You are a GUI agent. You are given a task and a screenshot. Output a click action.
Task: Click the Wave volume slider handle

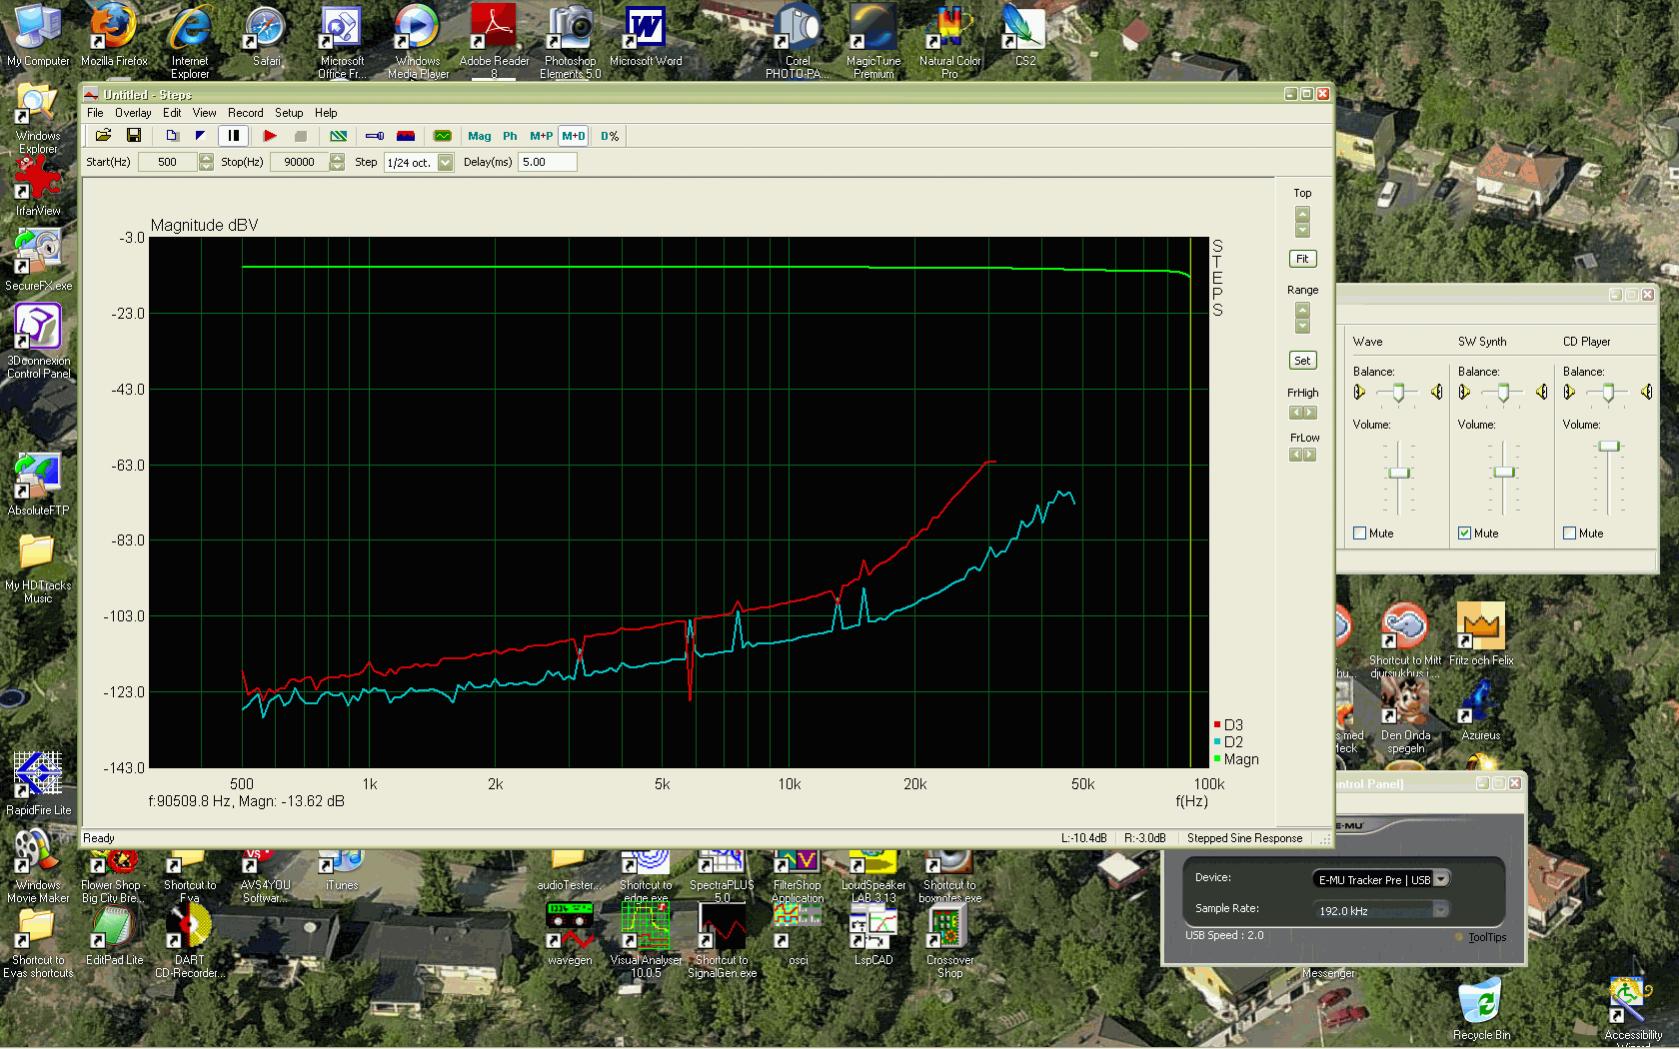pyautogui.click(x=1399, y=473)
